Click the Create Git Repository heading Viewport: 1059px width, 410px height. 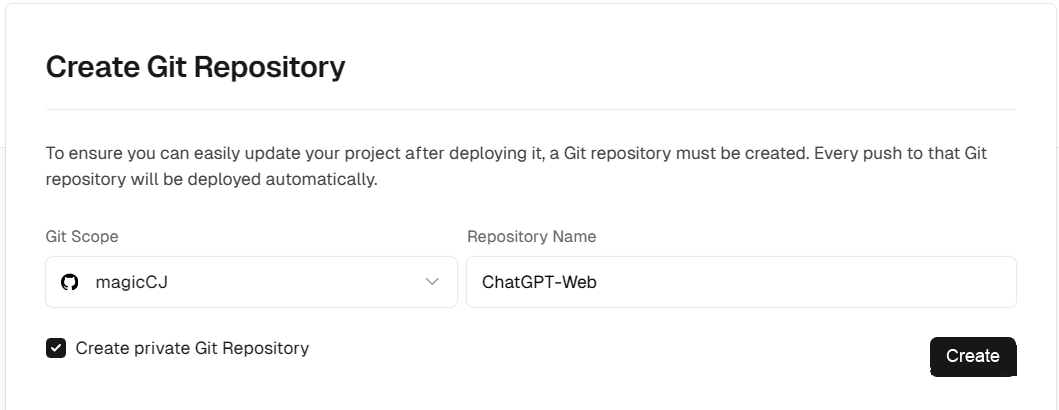[x=195, y=68]
